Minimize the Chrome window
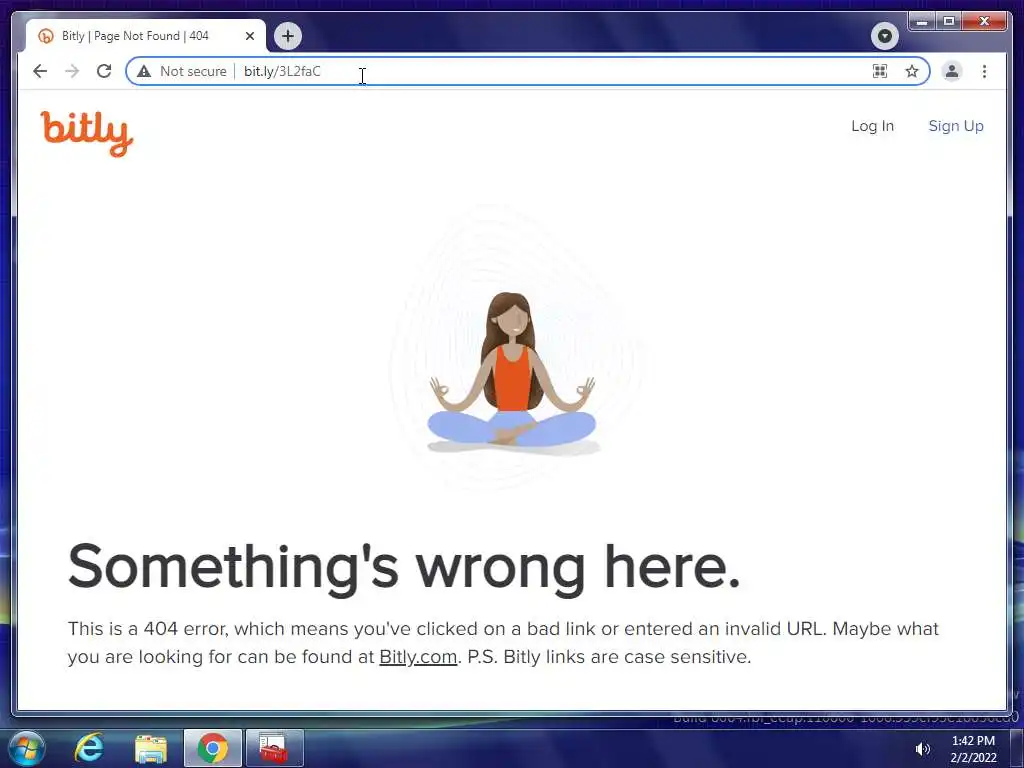1024x768 pixels. (922, 22)
